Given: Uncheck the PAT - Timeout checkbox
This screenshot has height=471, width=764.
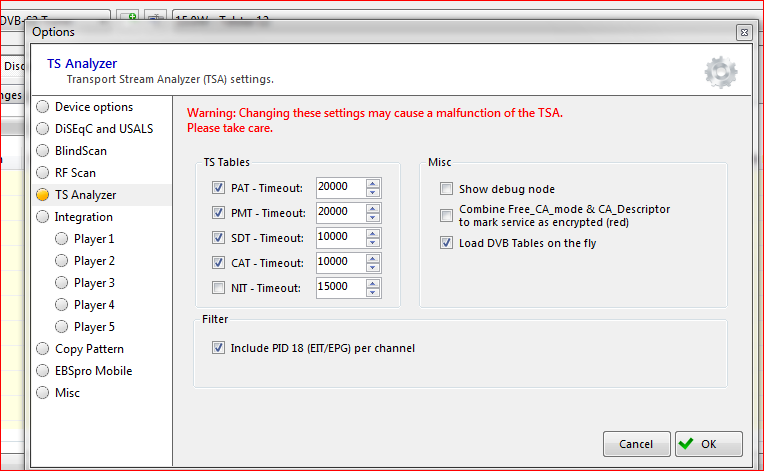Looking at the screenshot, I should (218, 187).
